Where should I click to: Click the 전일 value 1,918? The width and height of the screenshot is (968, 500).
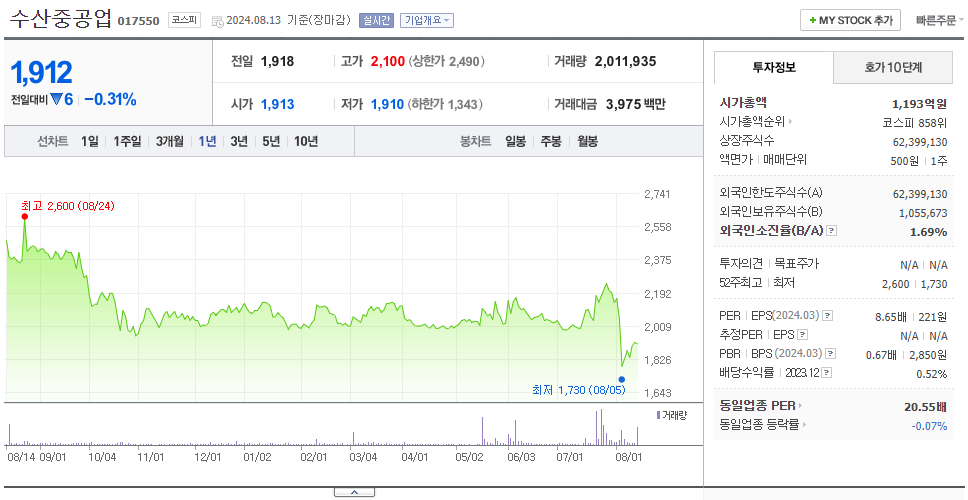[277, 61]
